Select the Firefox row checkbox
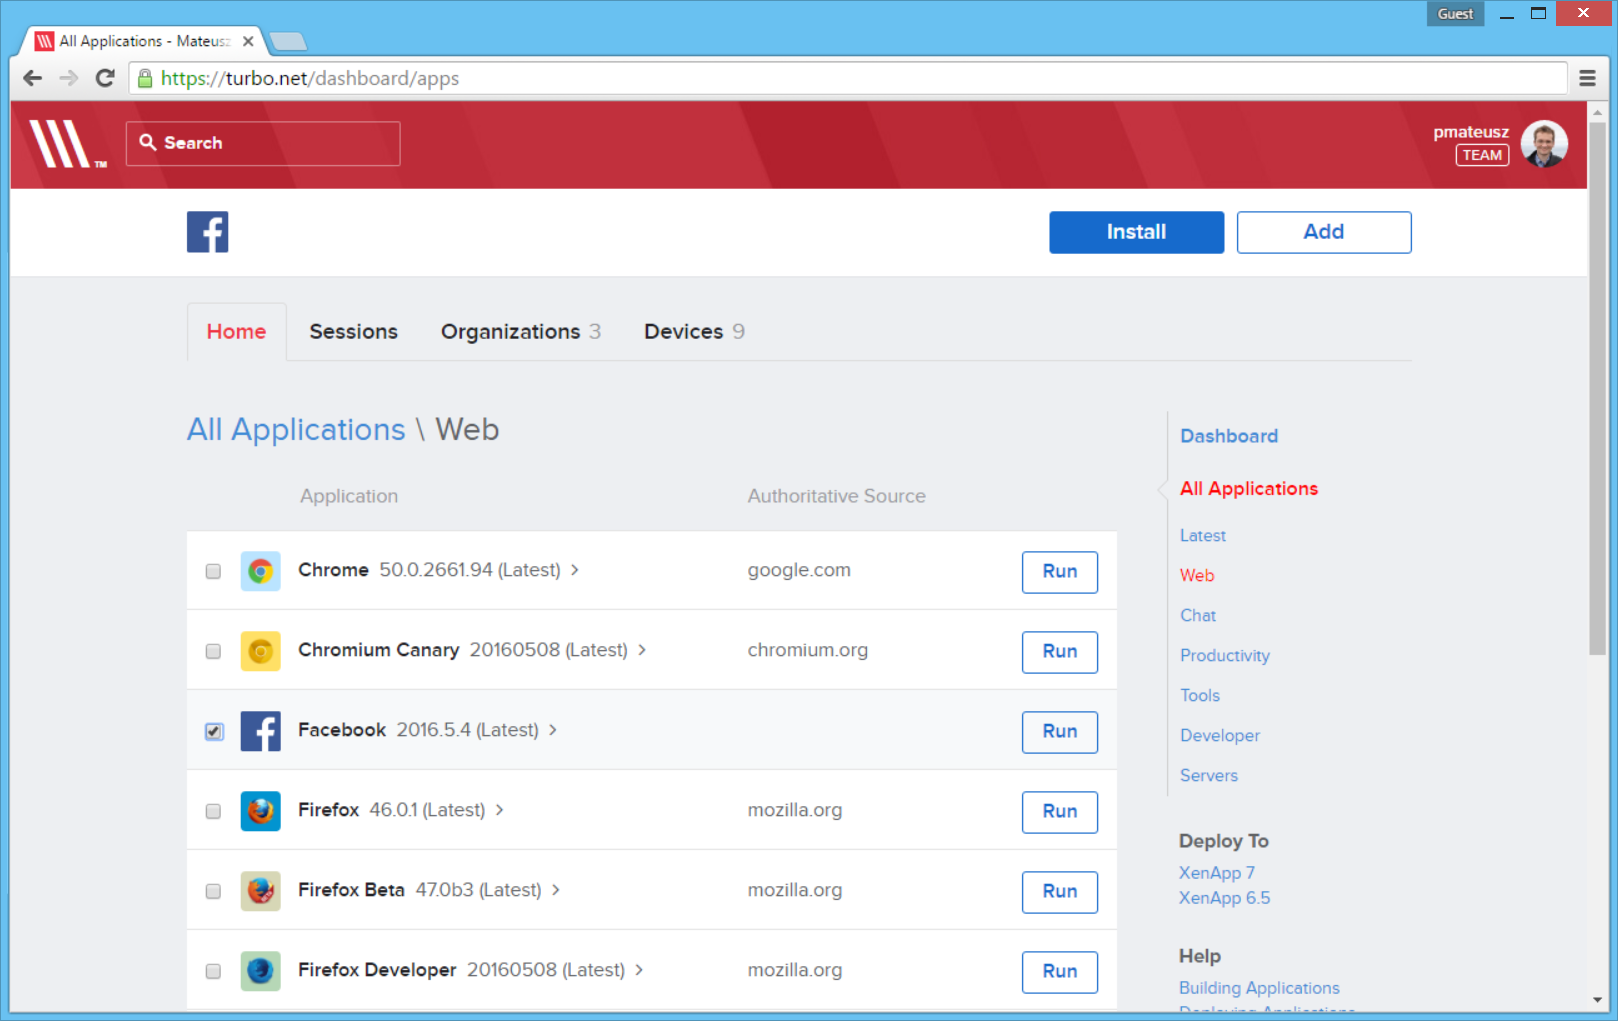 [213, 811]
